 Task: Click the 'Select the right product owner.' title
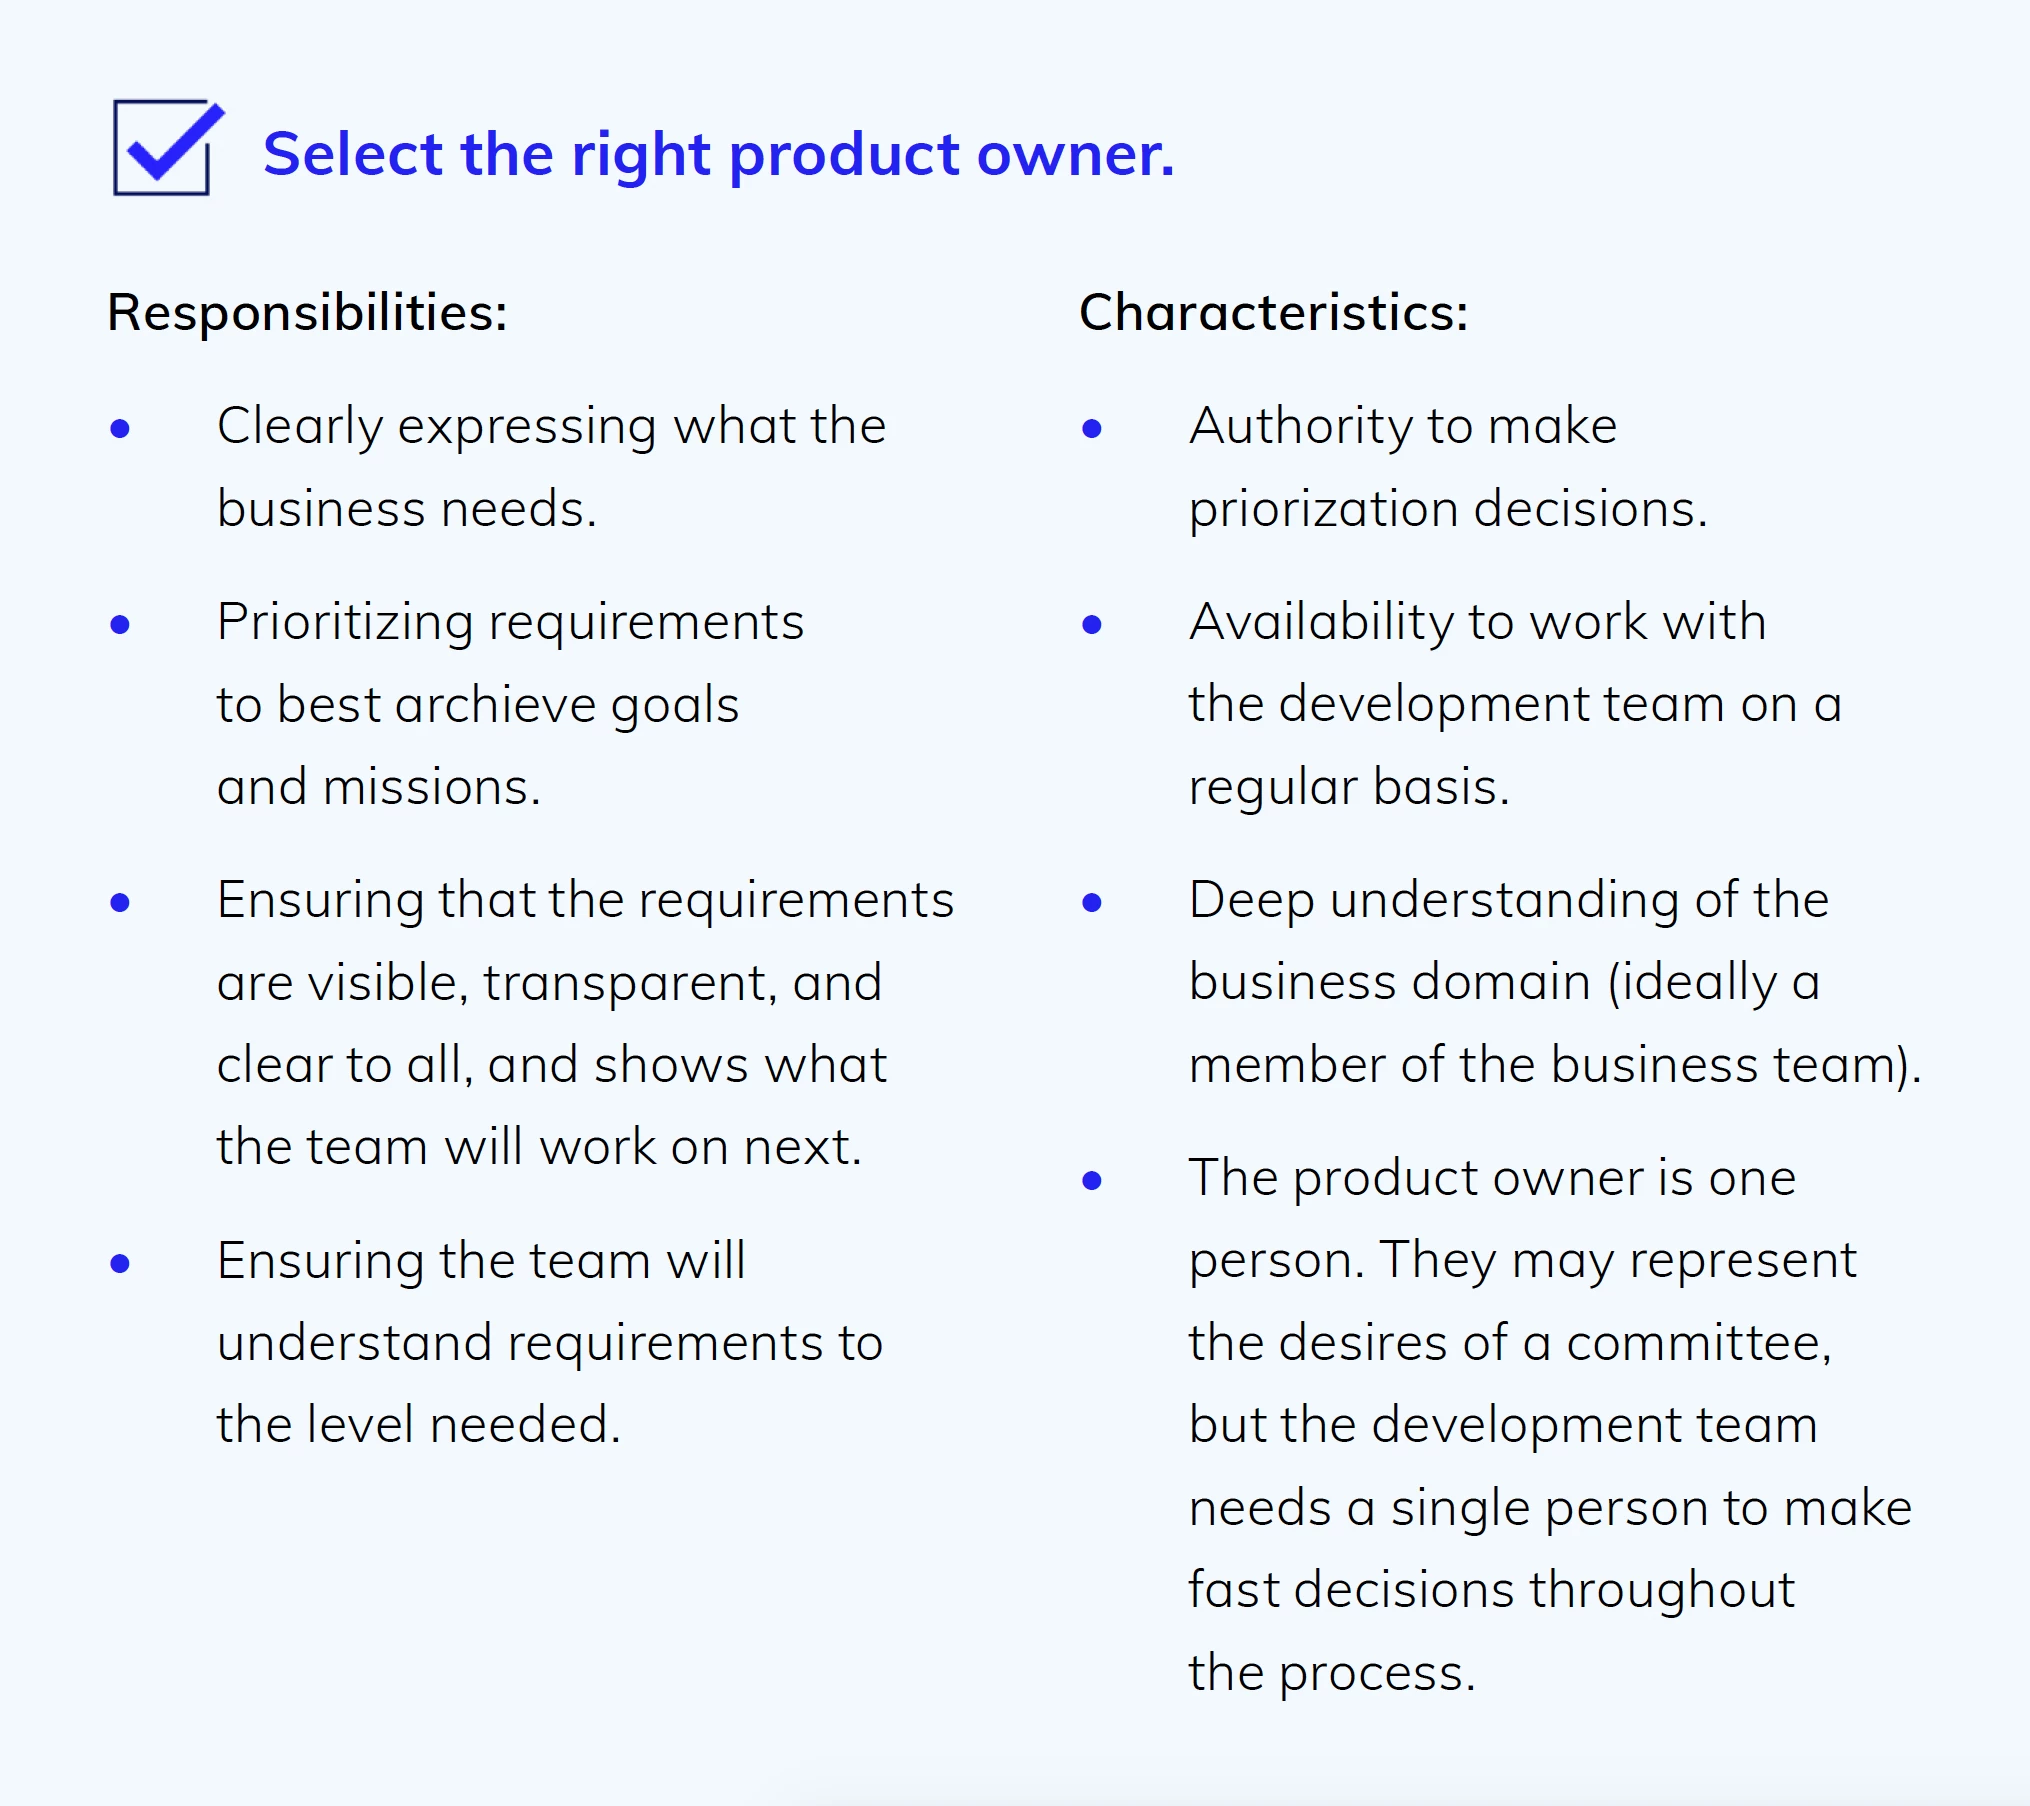point(718,155)
